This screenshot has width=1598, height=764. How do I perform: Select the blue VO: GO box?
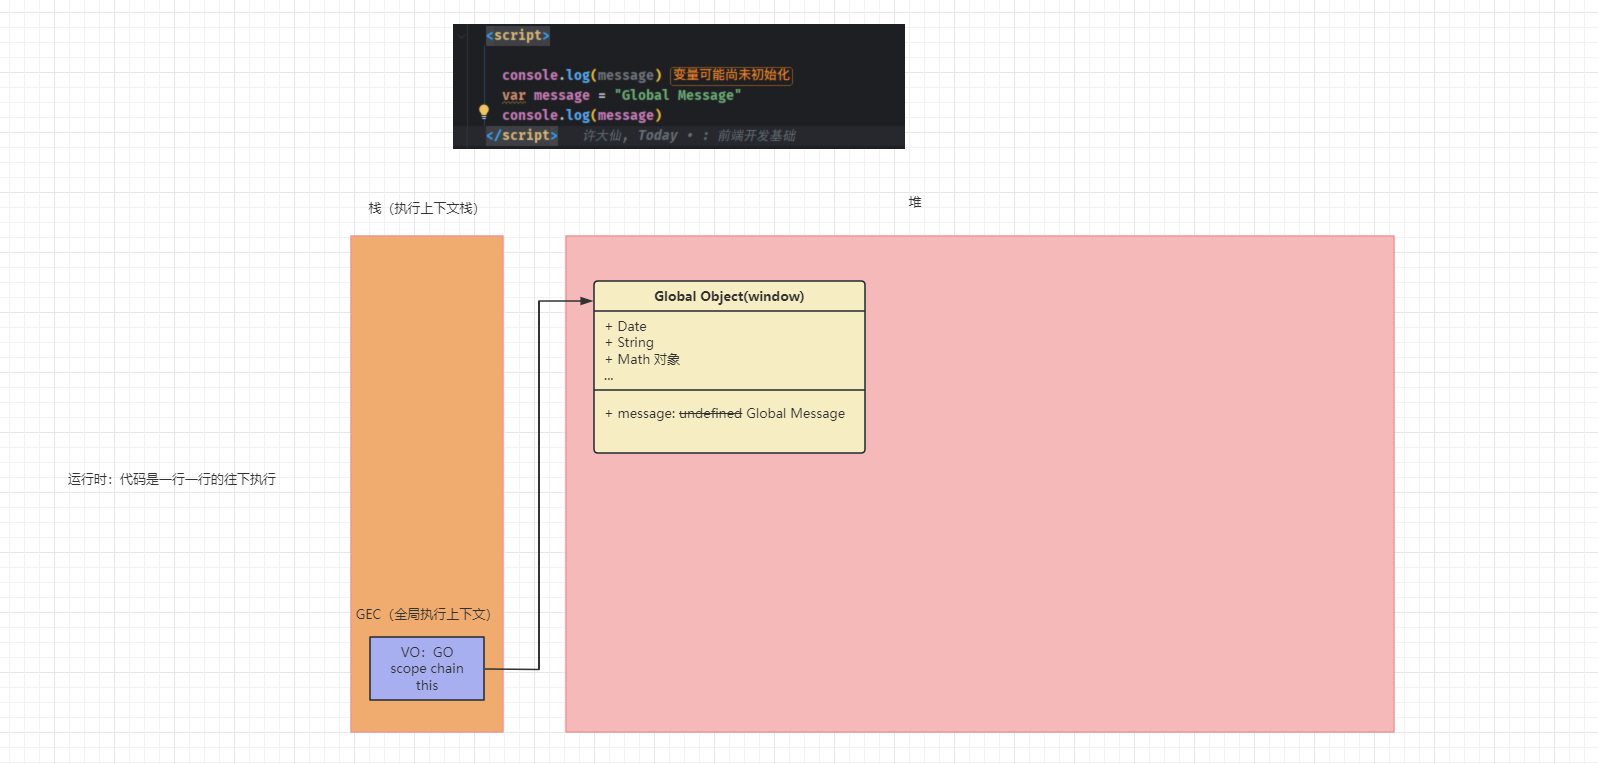427,668
